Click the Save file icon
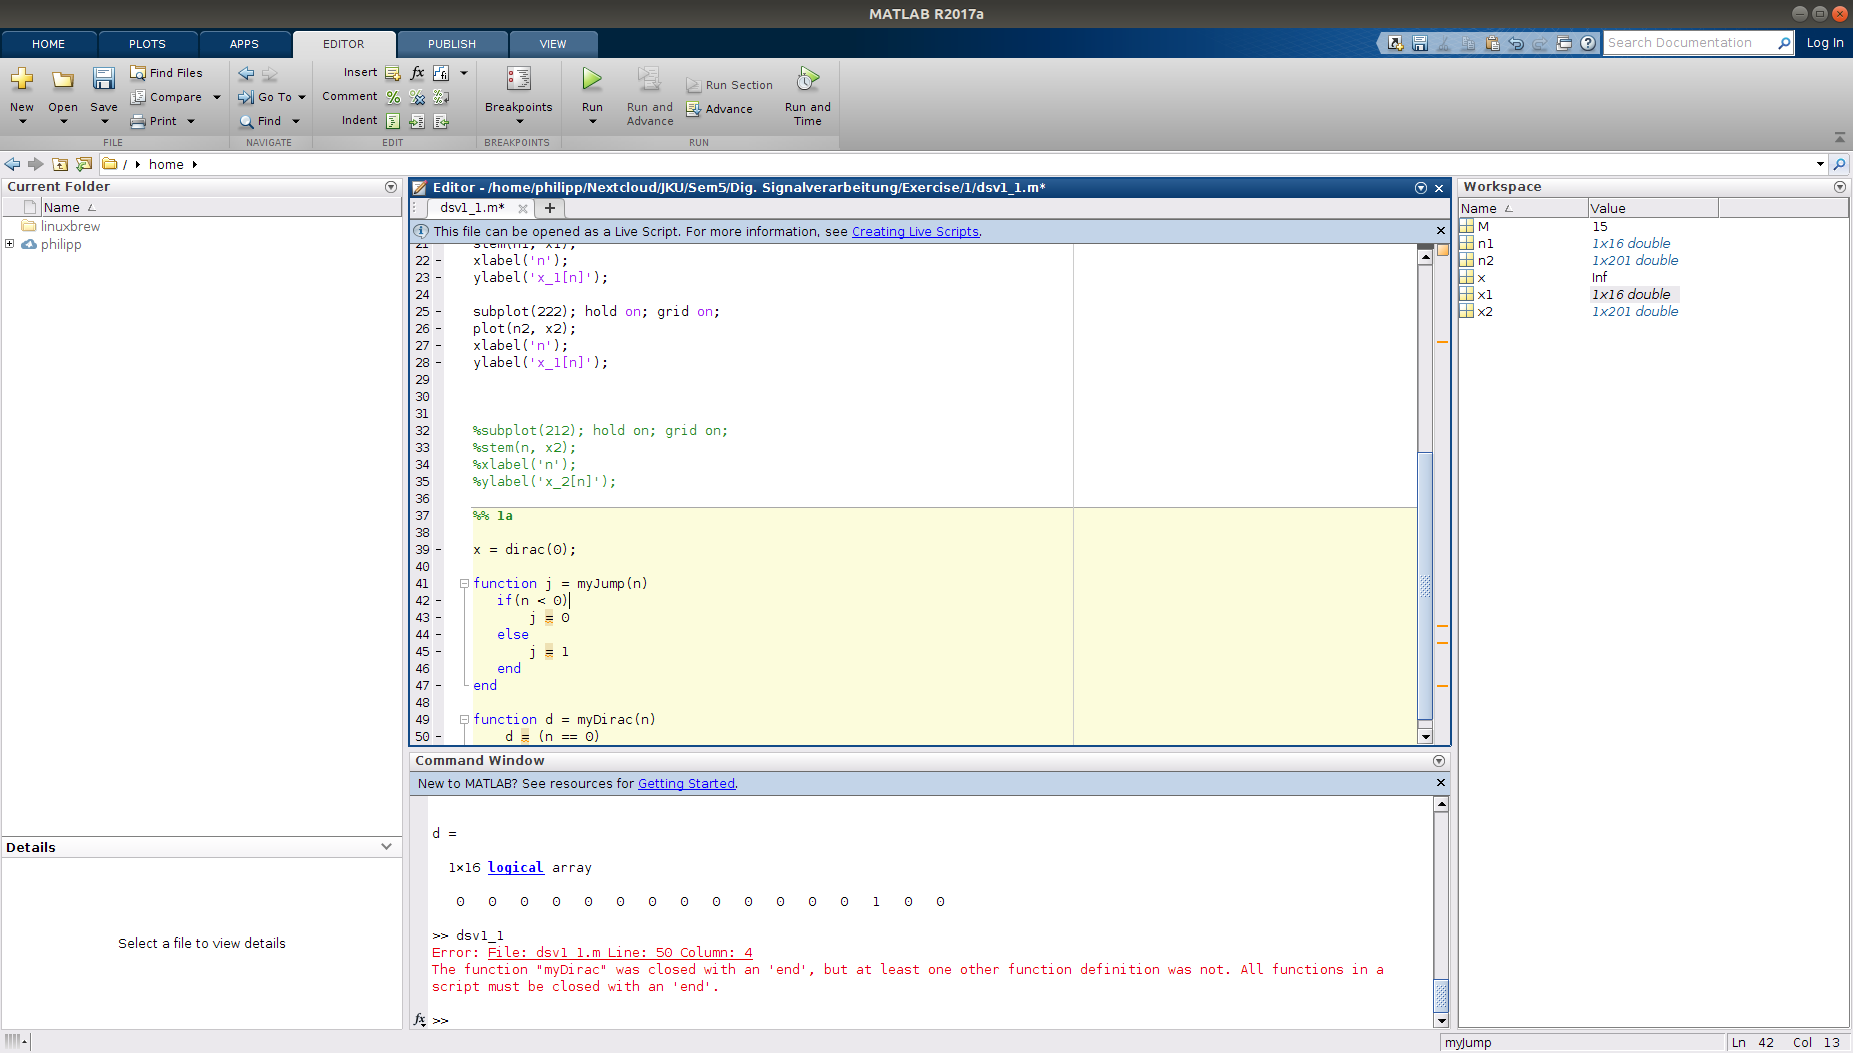 pos(103,80)
